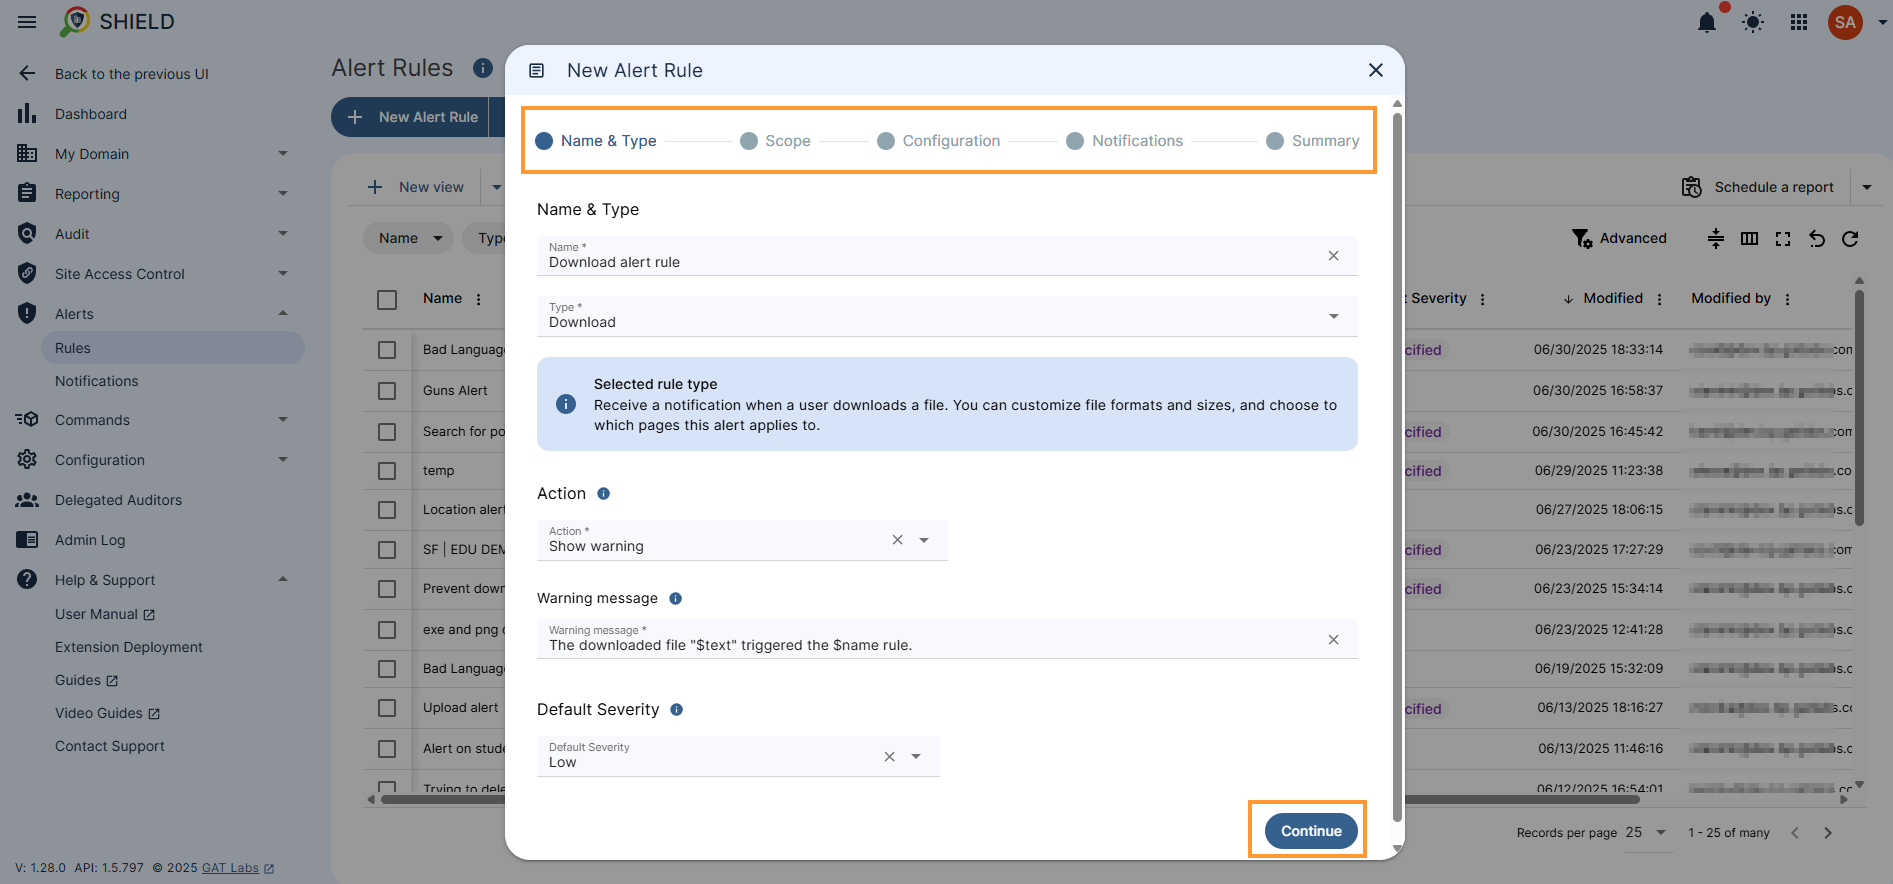Show the Warning message info icon
Image resolution: width=1893 pixels, height=884 pixels.
pos(675,599)
